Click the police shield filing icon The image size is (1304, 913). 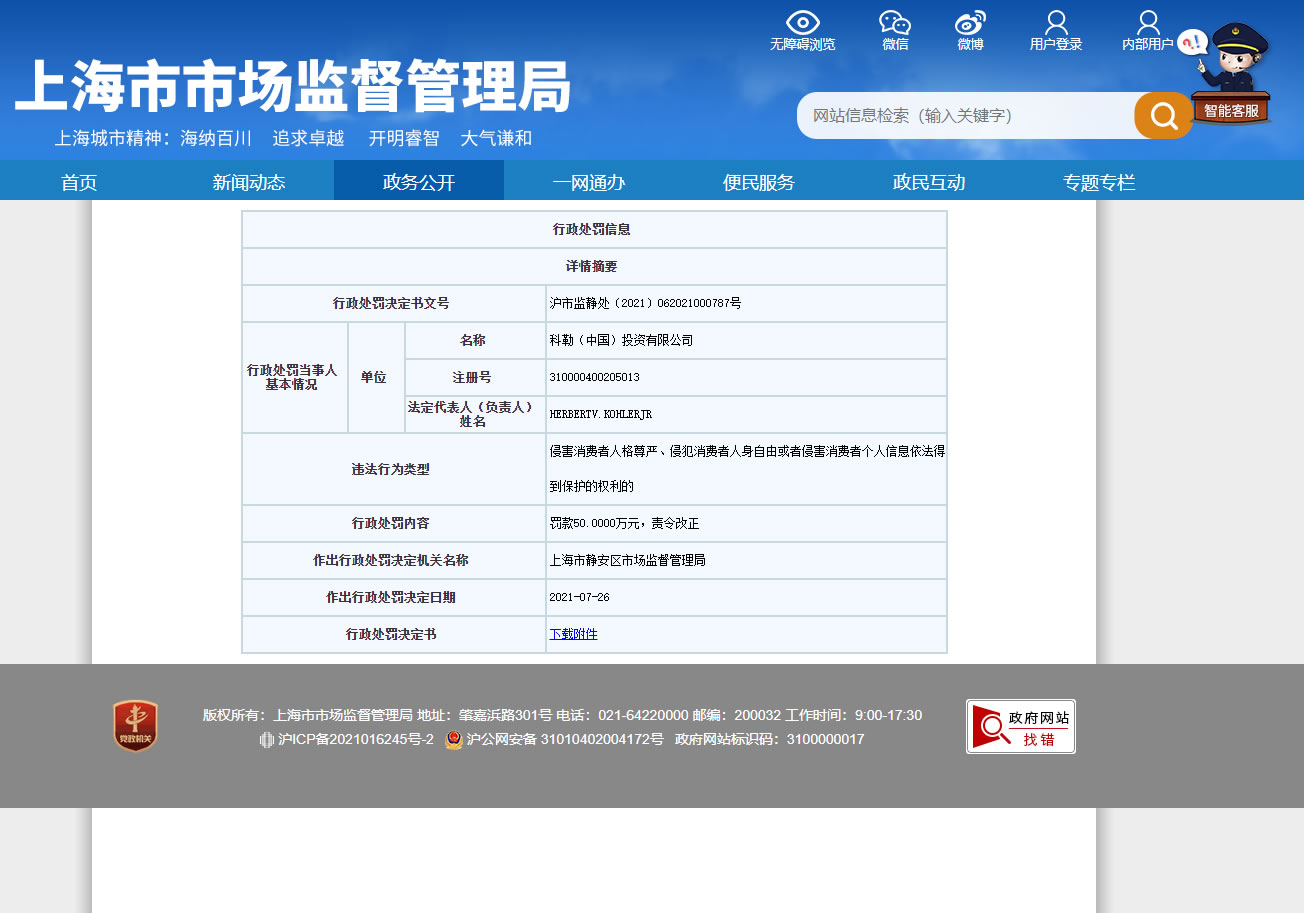454,740
